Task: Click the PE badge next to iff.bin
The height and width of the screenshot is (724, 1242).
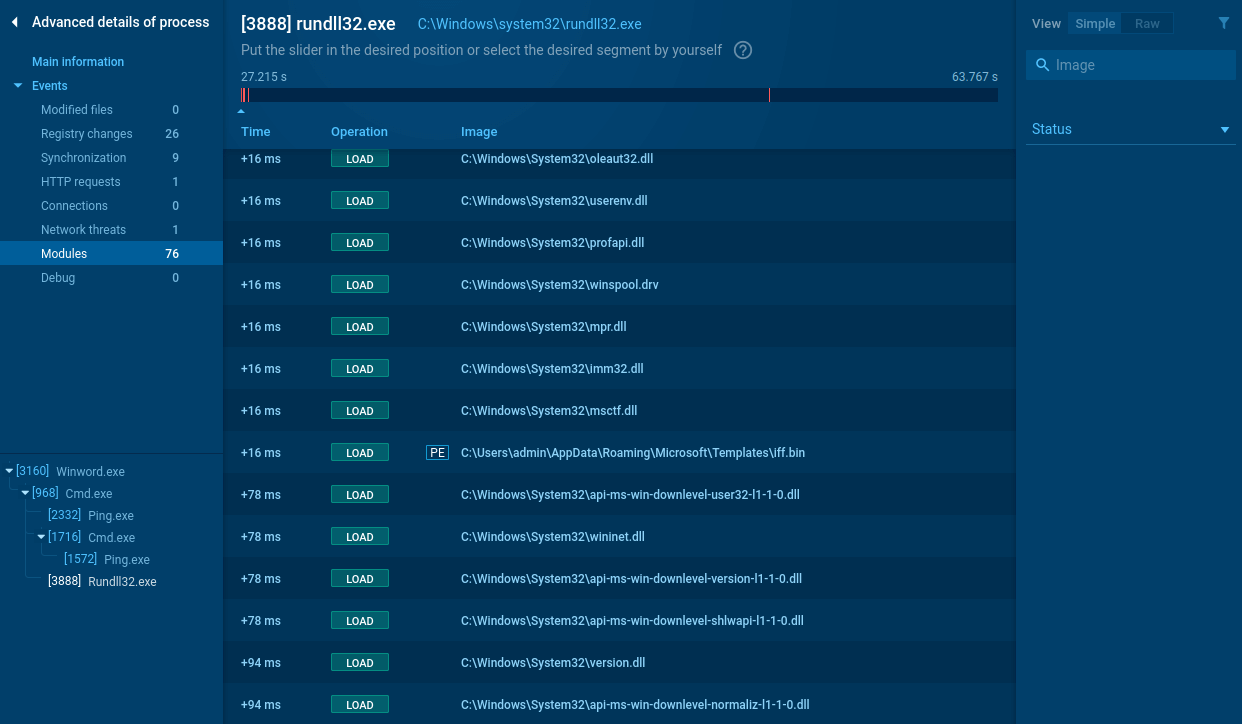Action: point(437,453)
